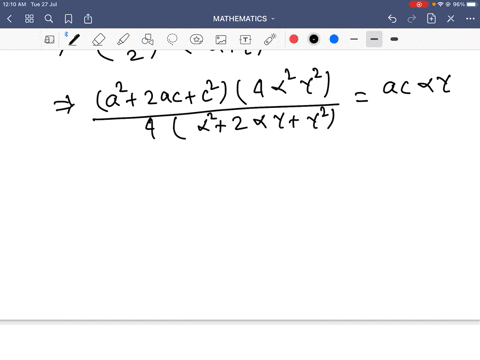Choose the red pen color

coord(294,39)
